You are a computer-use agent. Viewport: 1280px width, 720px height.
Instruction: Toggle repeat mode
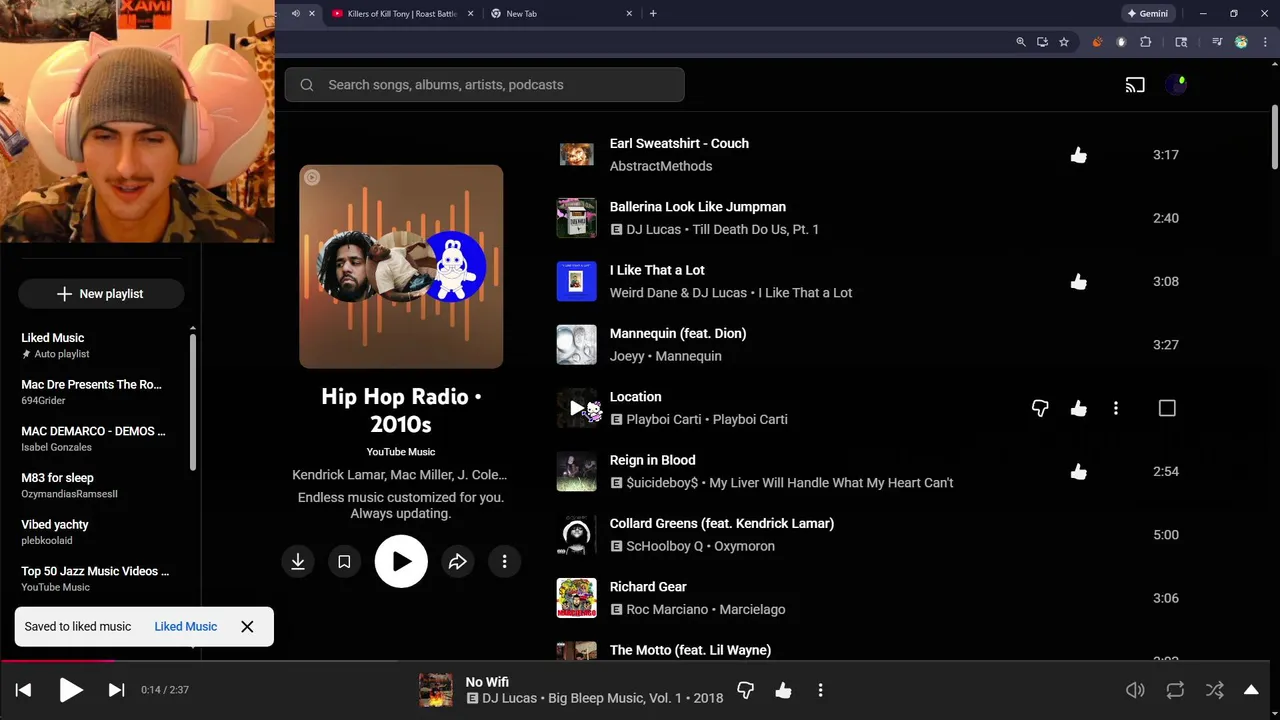pos(1175,690)
